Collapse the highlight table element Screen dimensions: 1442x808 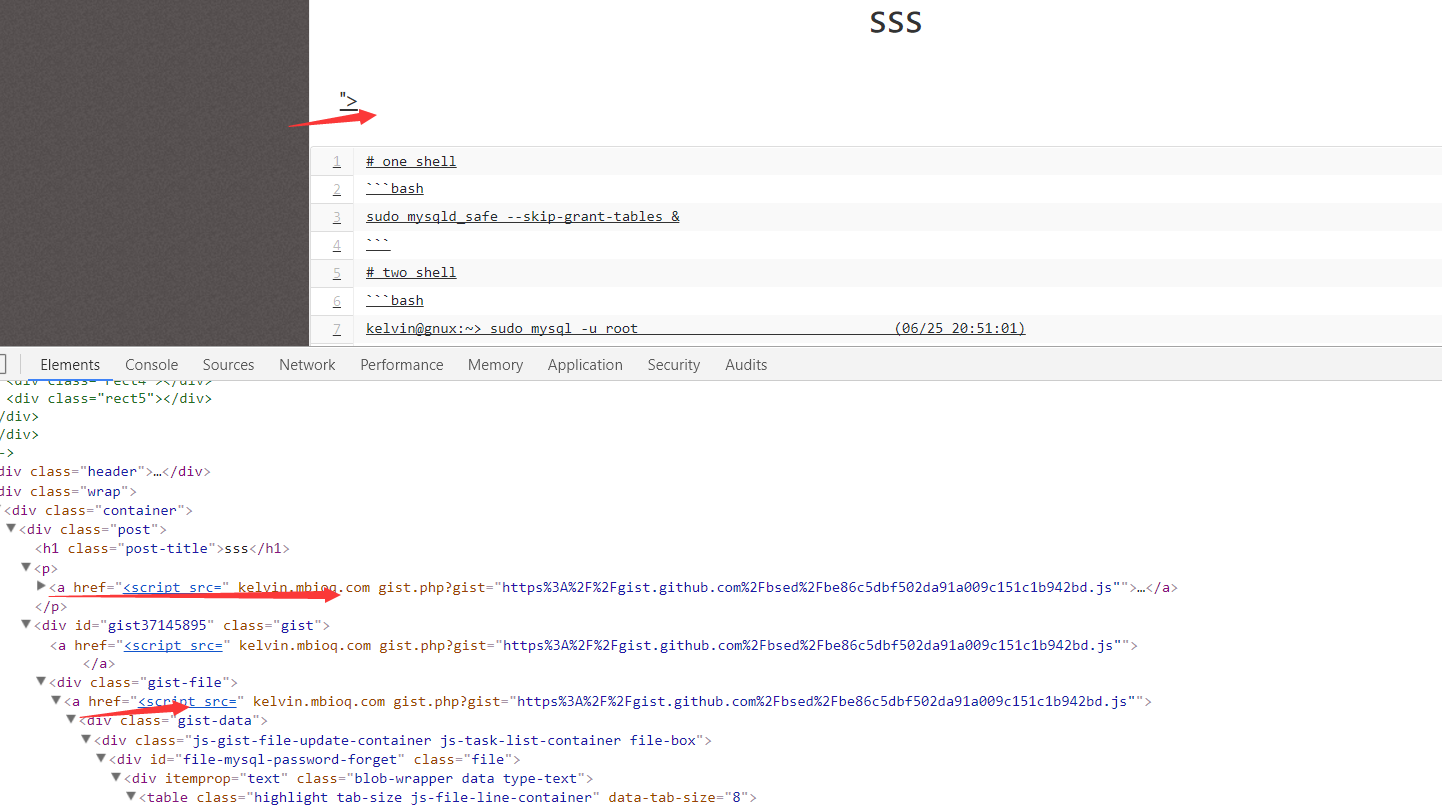click(x=131, y=796)
